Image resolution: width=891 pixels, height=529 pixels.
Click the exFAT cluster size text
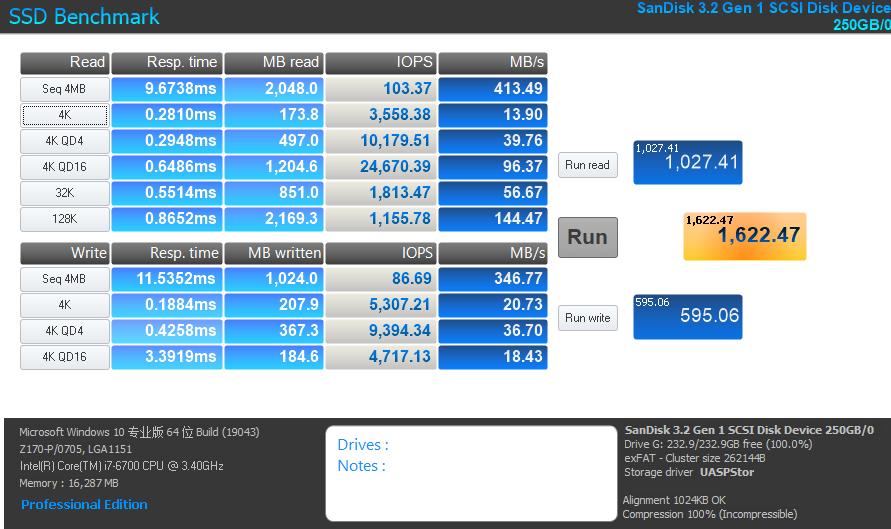coord(694,459)
